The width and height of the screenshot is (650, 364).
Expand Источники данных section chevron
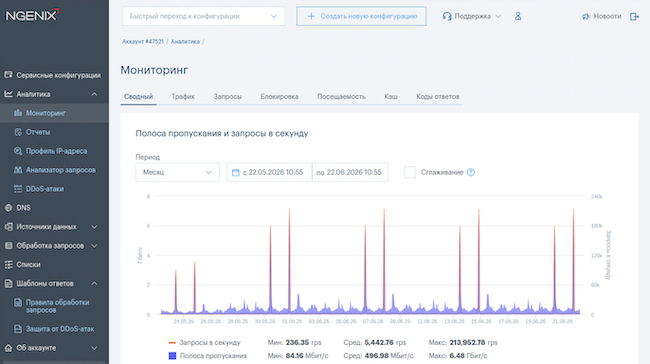click(x=94, y=227)
